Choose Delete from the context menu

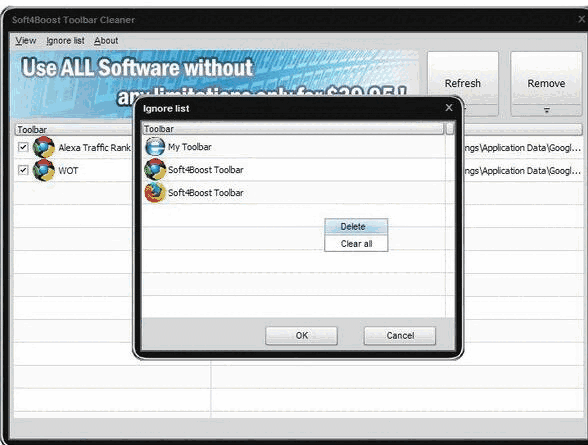pos(356,226)
